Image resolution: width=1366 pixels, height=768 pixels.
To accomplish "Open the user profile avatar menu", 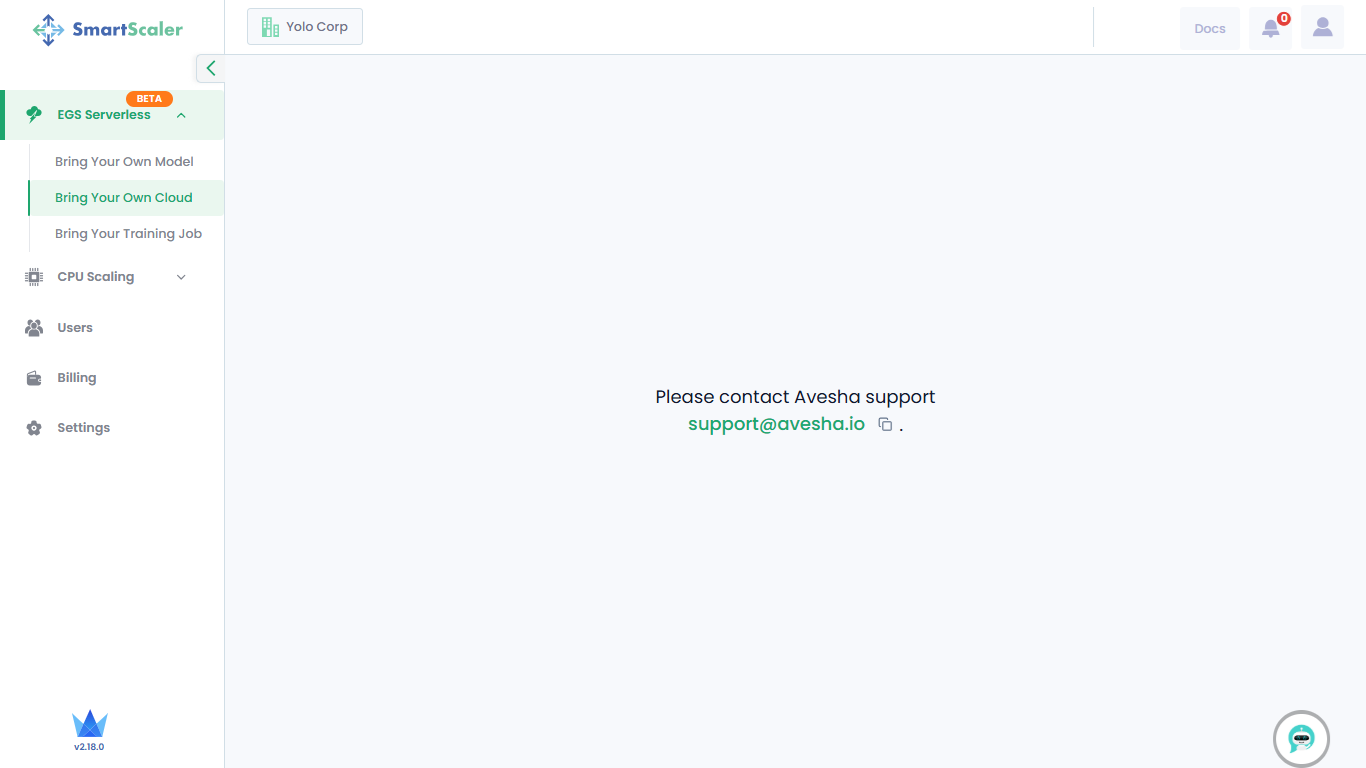I will 1322,28.
